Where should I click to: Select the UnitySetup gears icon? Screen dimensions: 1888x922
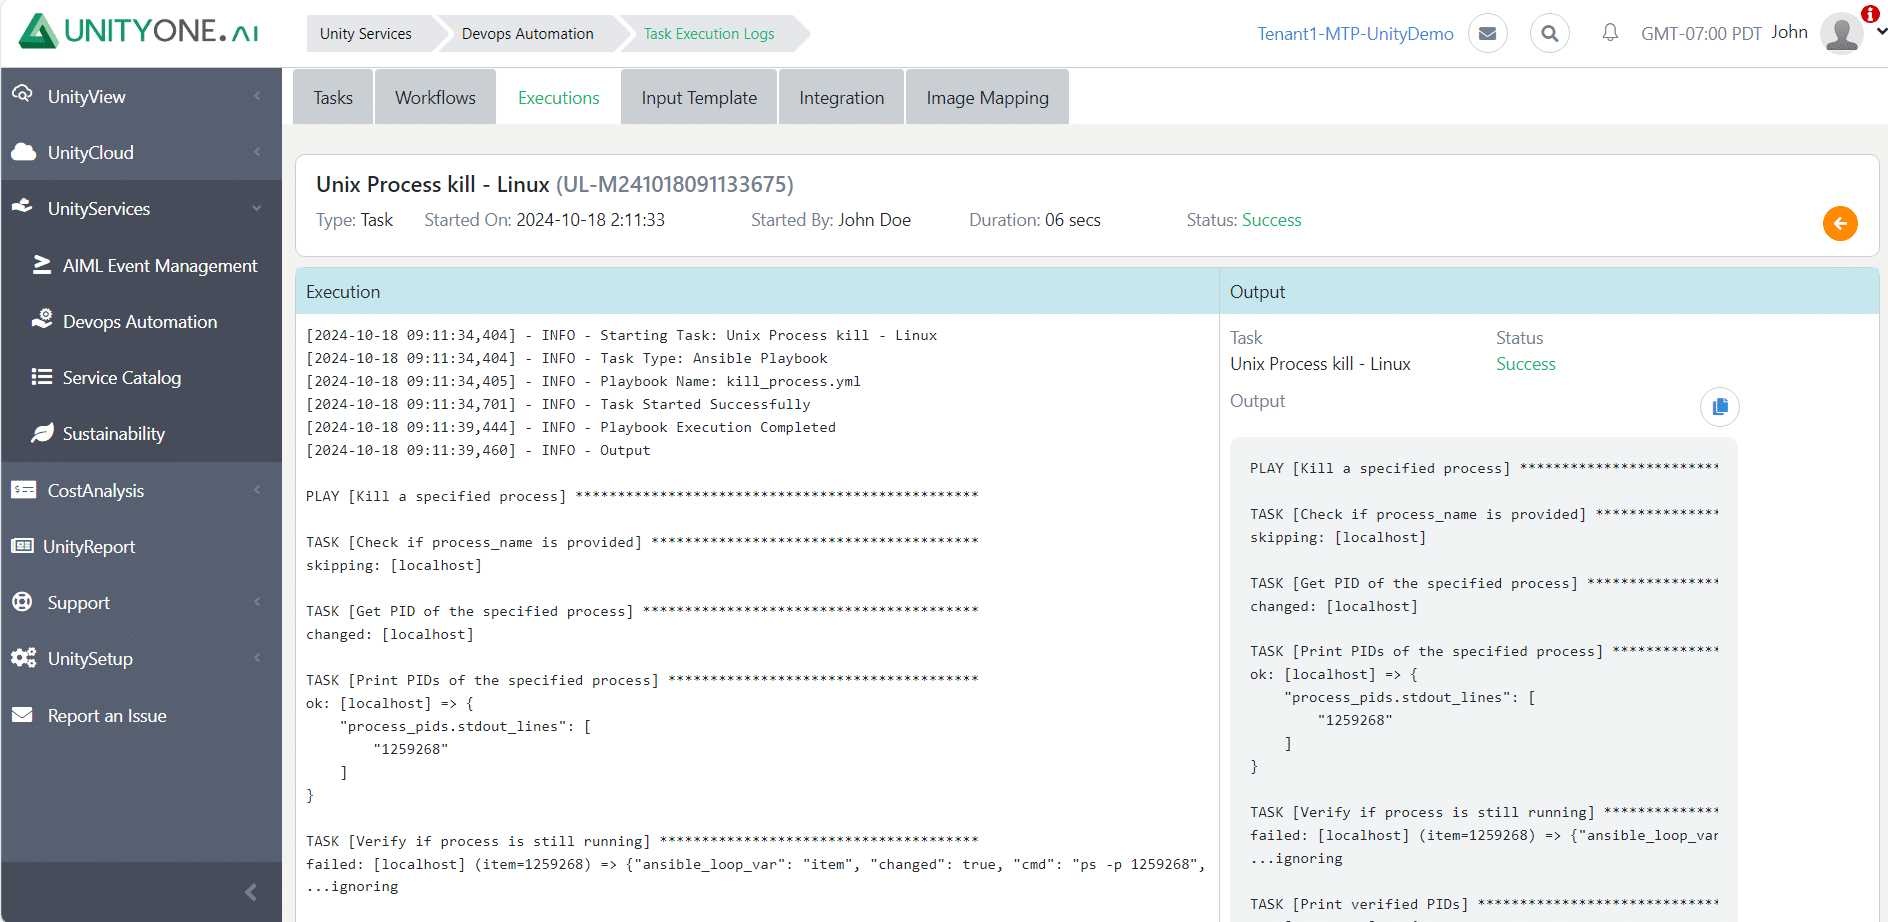[x=23, y=658]
